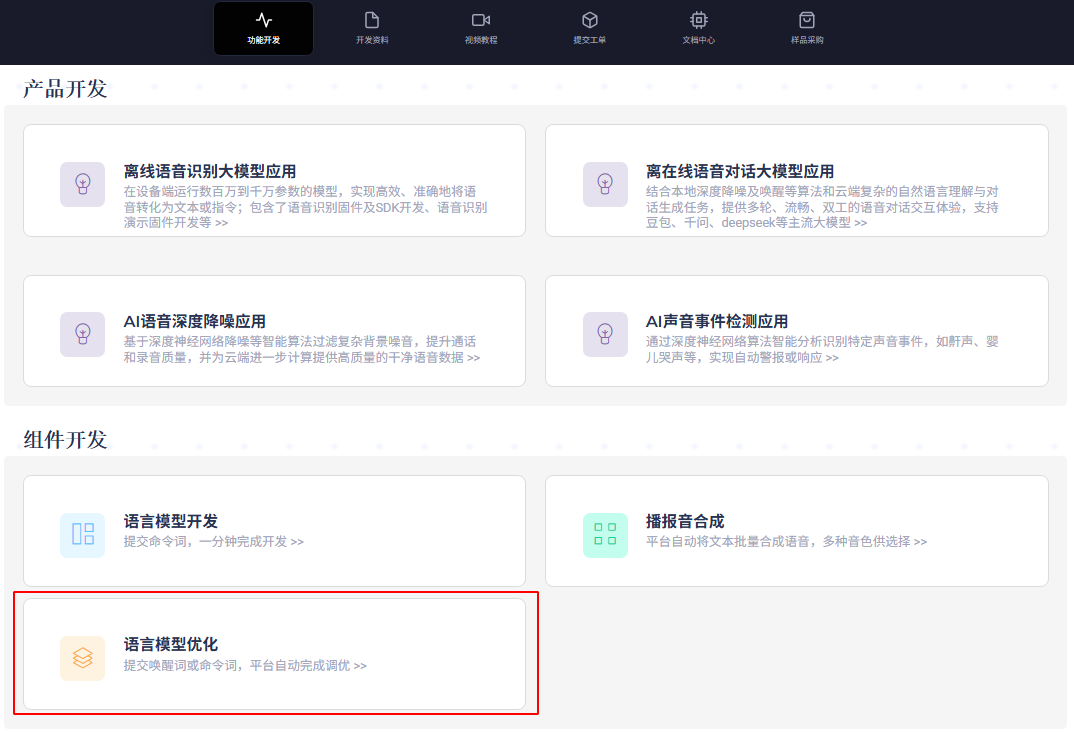Click 提交命令词，一分钟完成开发 >> link

213,542
